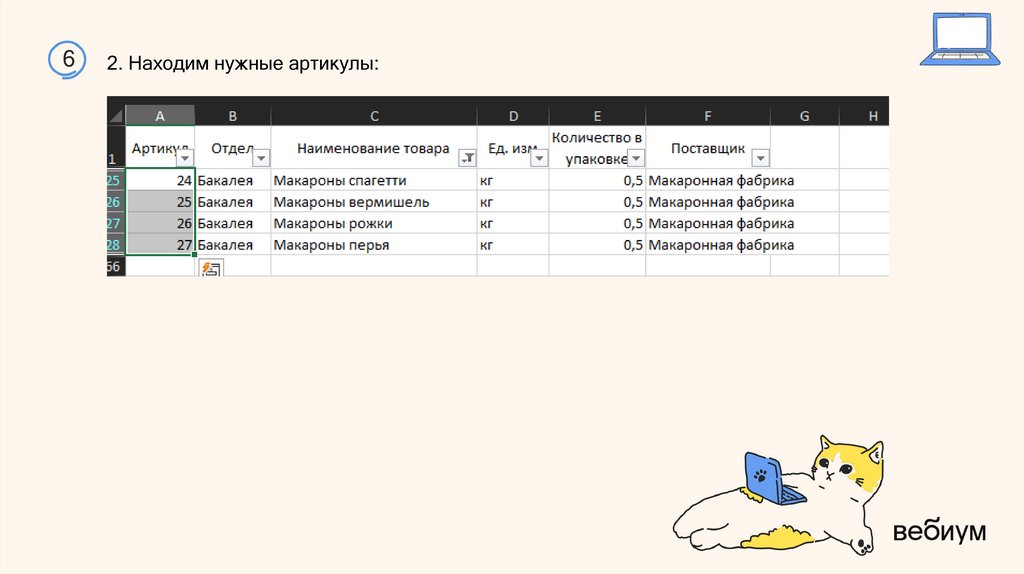Select column G header
This screenshot has width=1024, height=574.
[x=805, y=116]
